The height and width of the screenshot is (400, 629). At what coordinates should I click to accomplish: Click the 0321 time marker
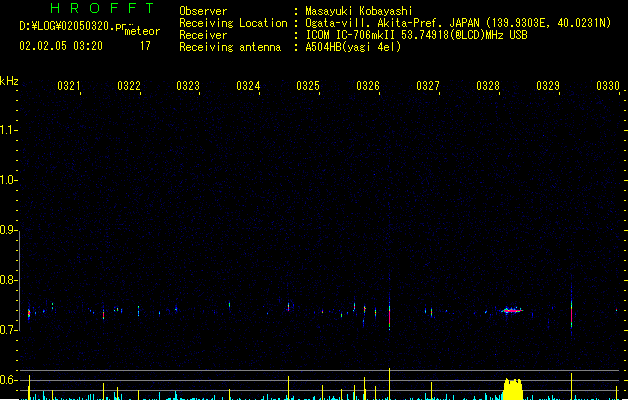69,86
